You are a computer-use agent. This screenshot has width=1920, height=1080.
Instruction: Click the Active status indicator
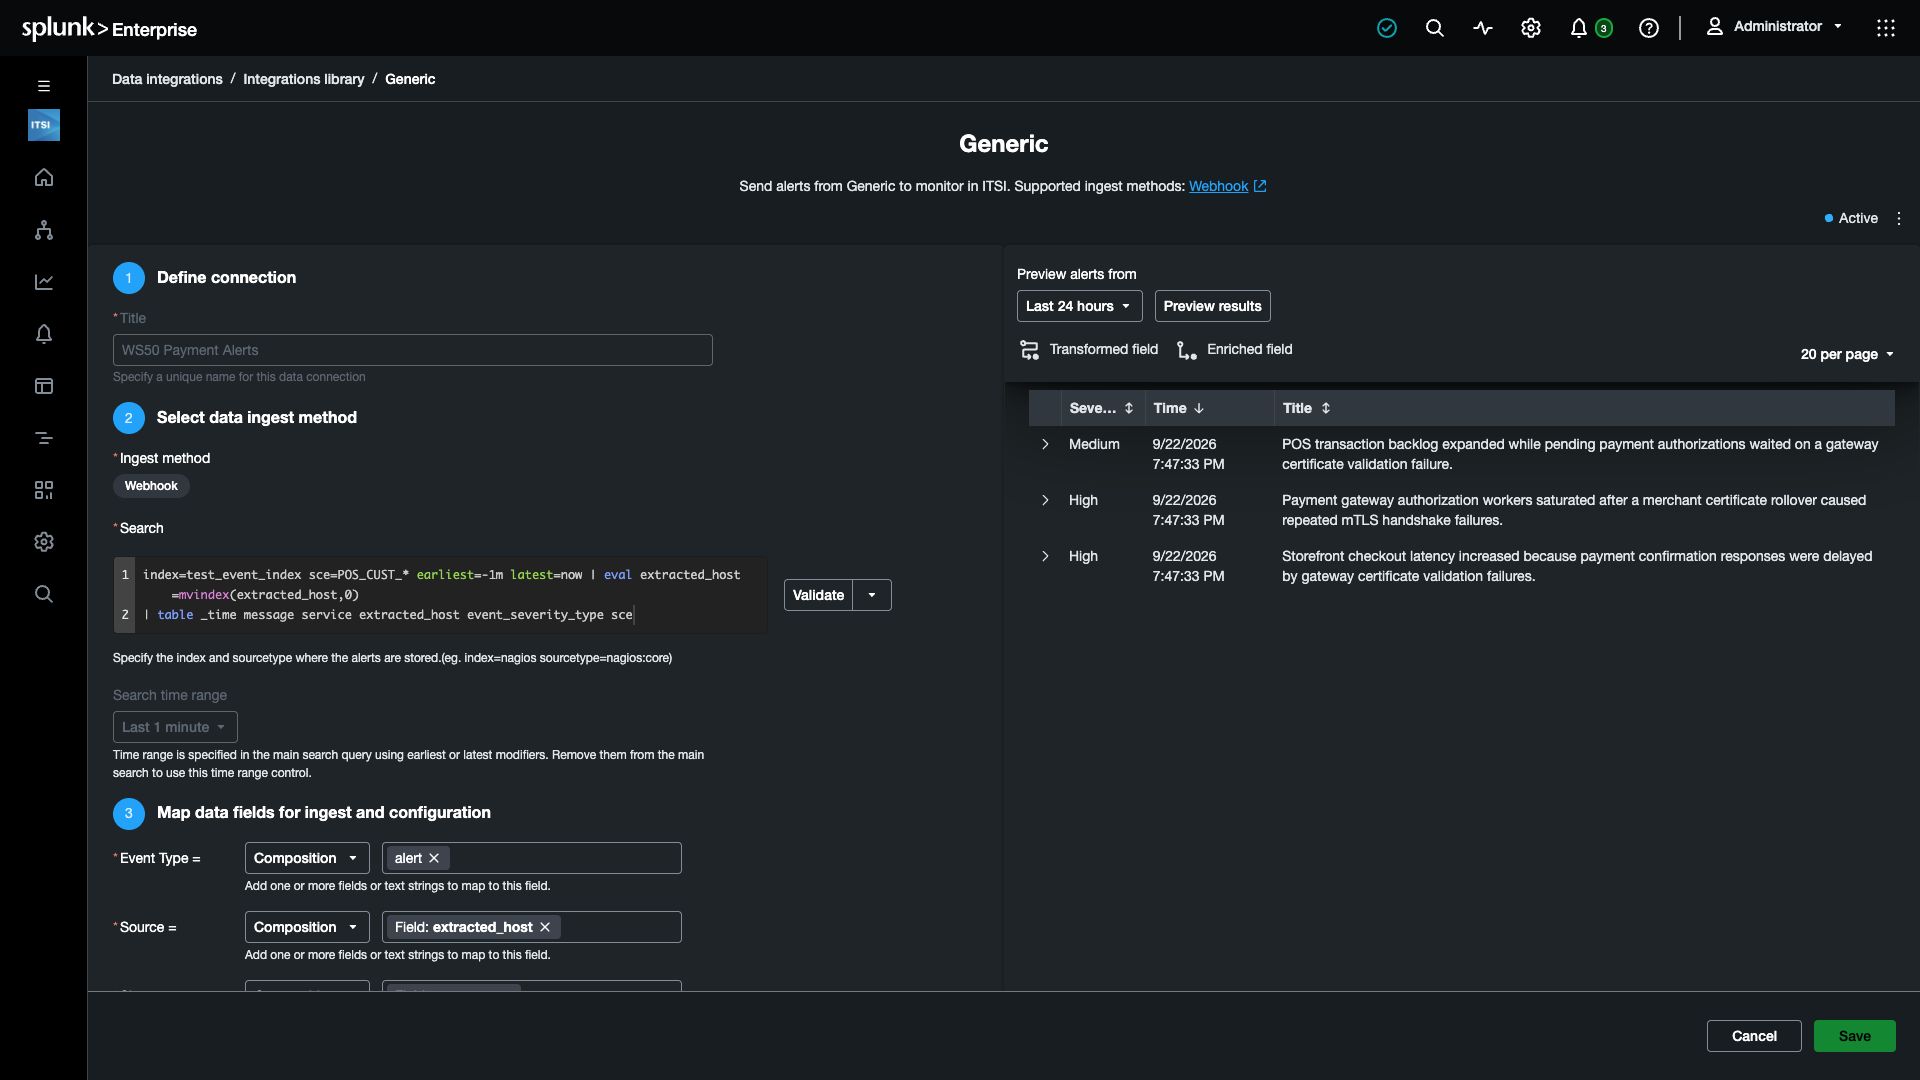pos(1851,218)
